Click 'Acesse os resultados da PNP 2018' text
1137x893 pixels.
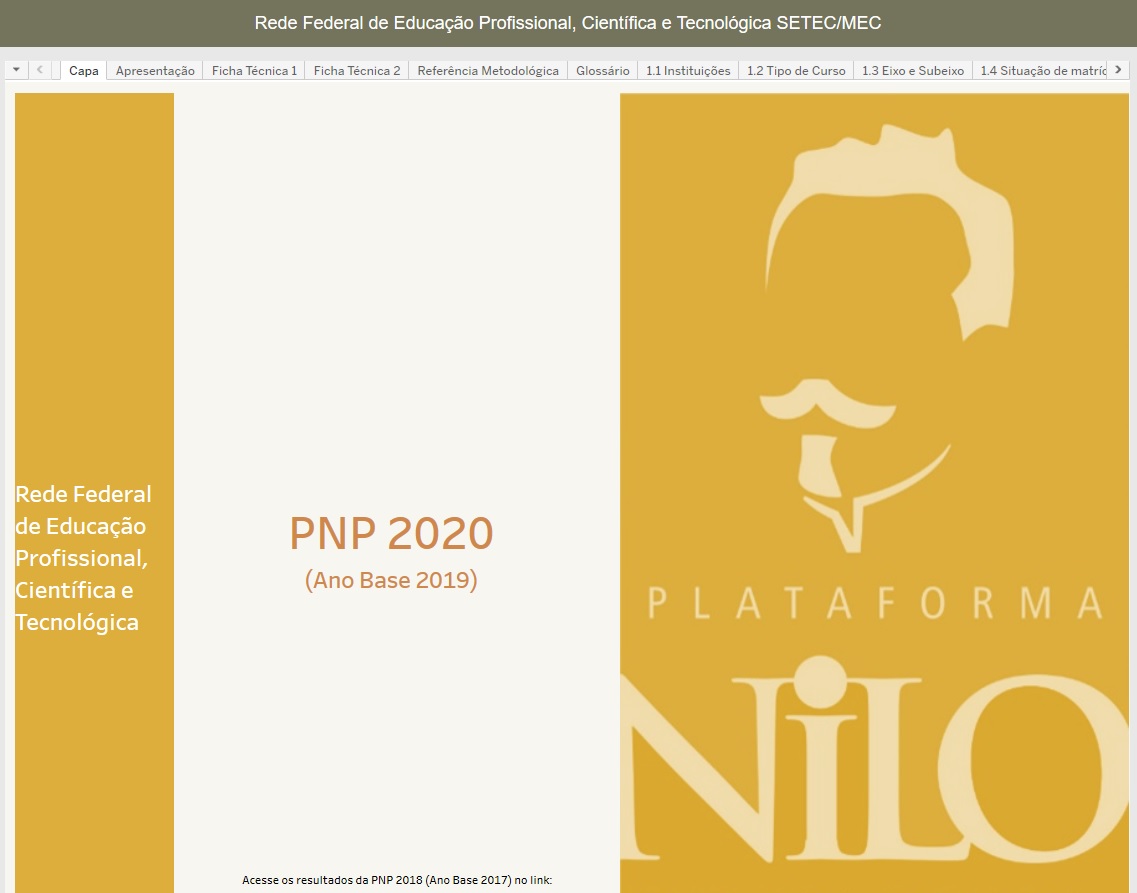(397, 880)
